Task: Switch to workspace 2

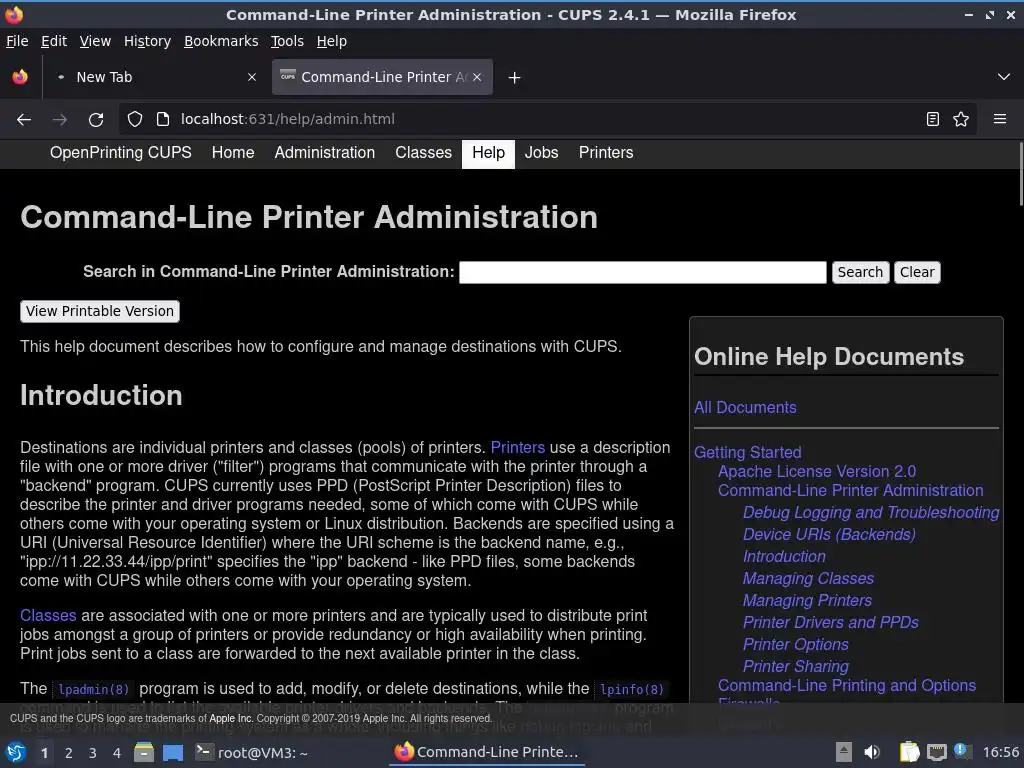Action: [69, 753]
